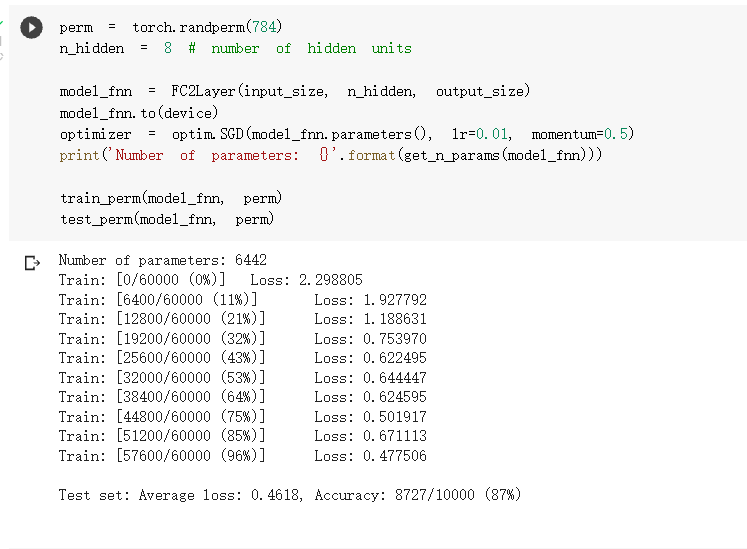Image resolution: width=747 pixels, height=549 pixels.
Task: Click the 'train_perm(model_fnn, perm)' line
Action: pos(171,198)
